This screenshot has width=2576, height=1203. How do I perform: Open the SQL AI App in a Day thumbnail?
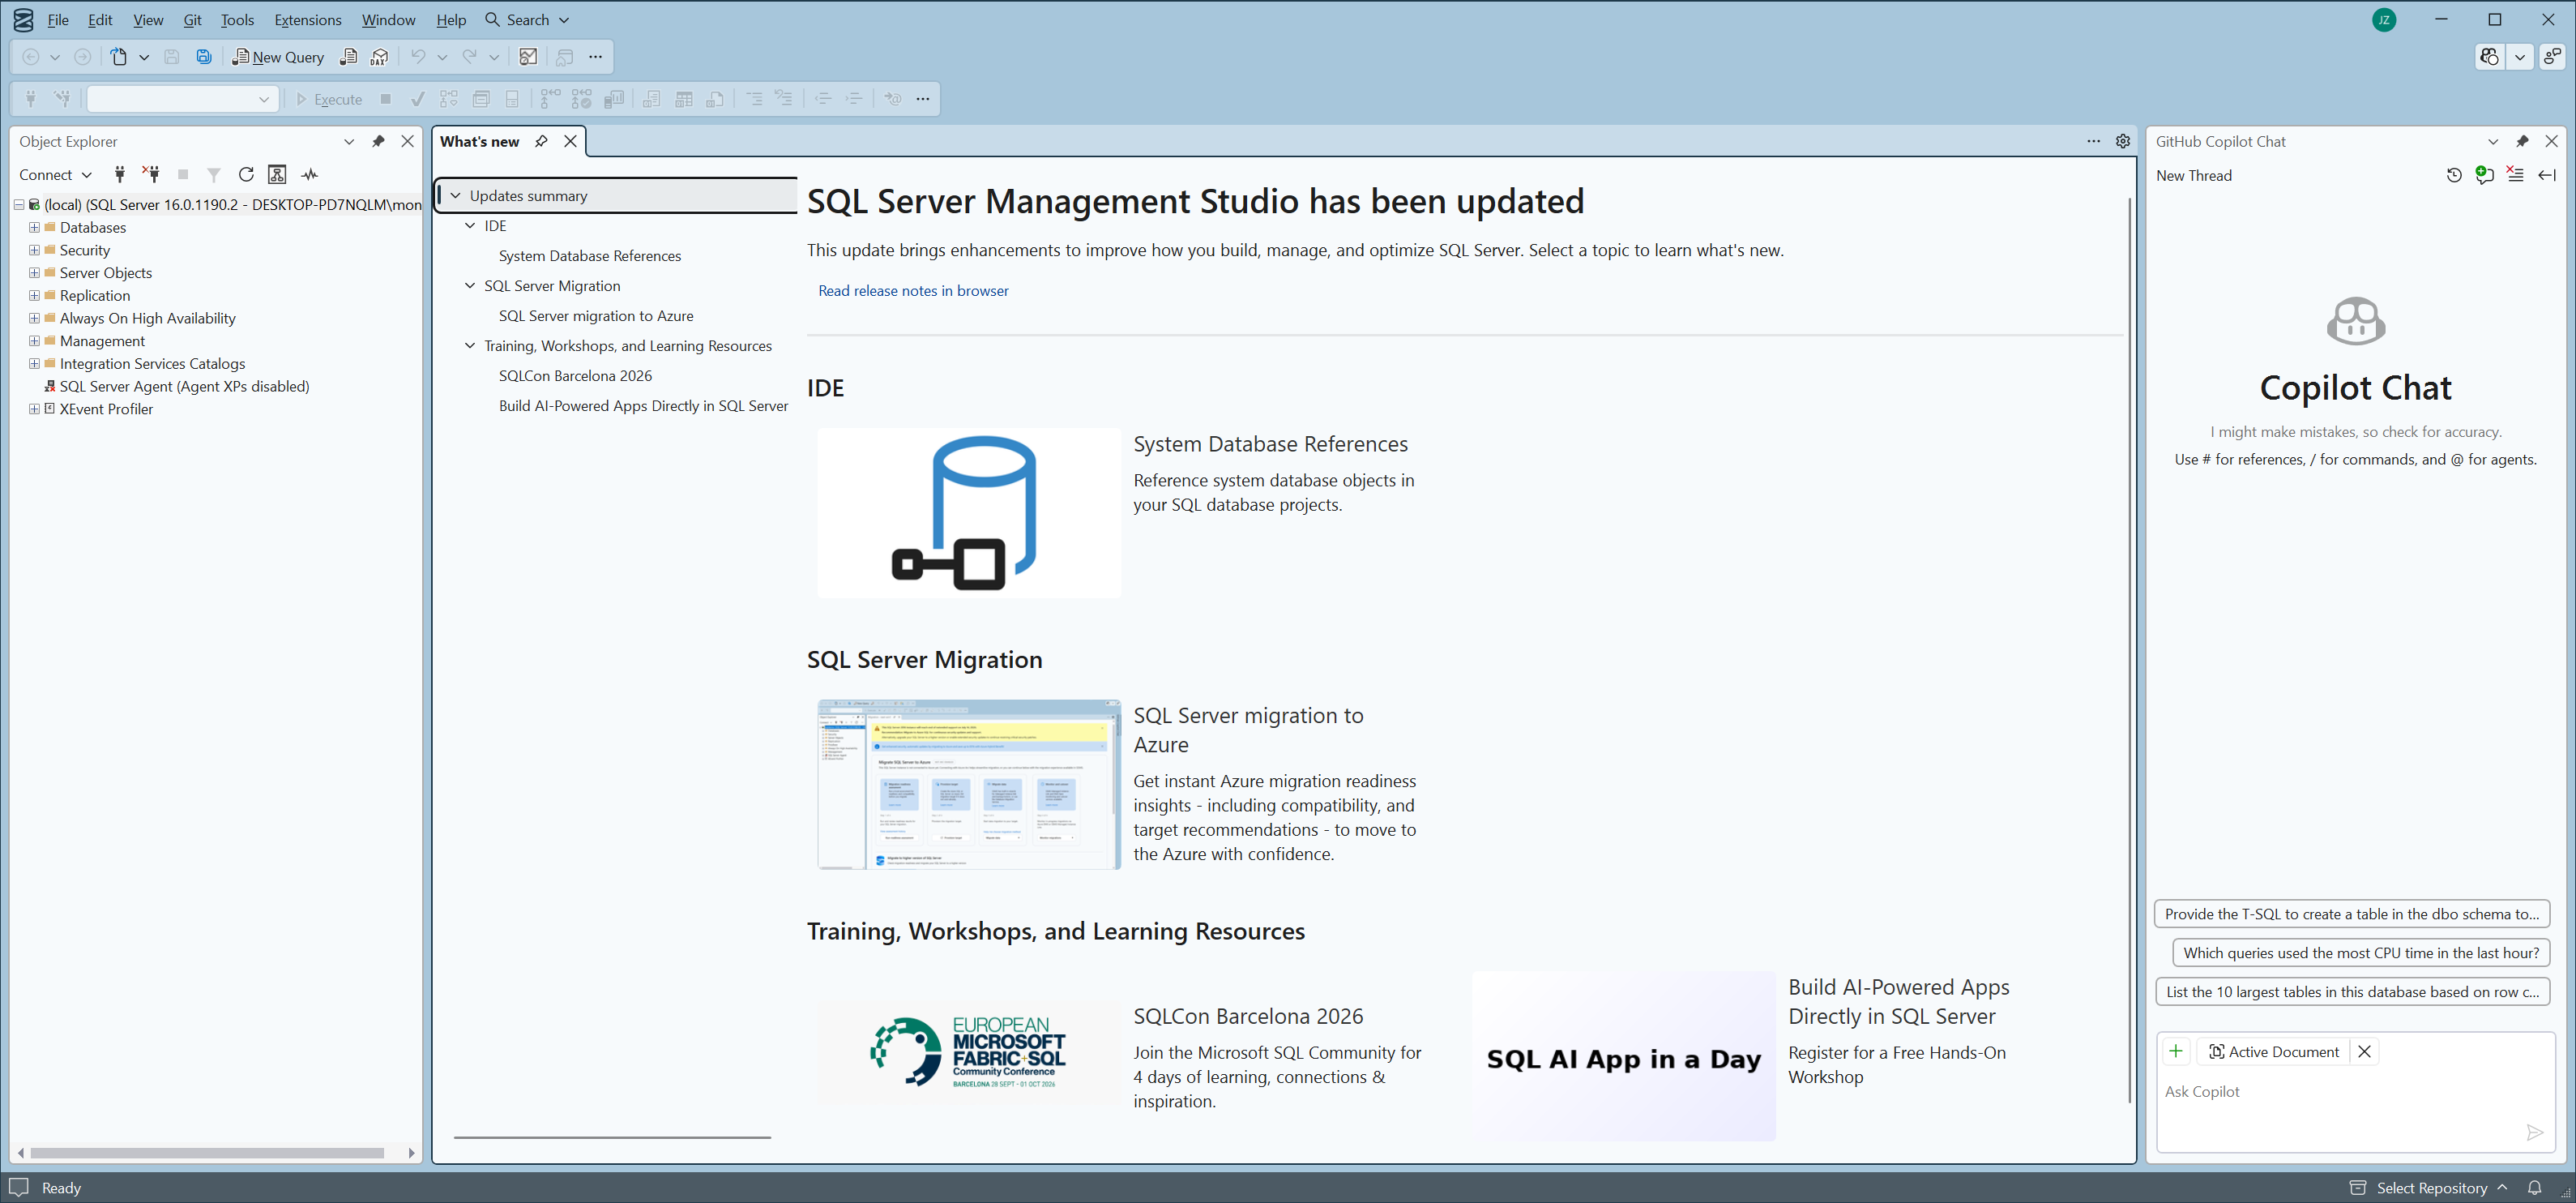tap(1623, 1056)
